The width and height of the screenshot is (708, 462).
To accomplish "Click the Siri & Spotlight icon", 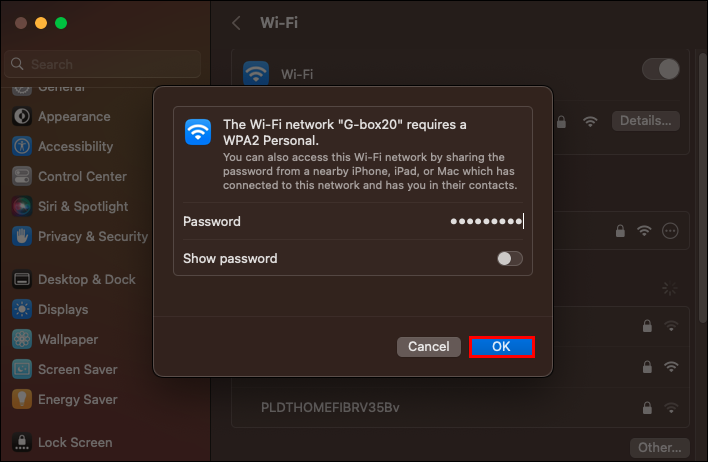I will click(x=22, y=206).
